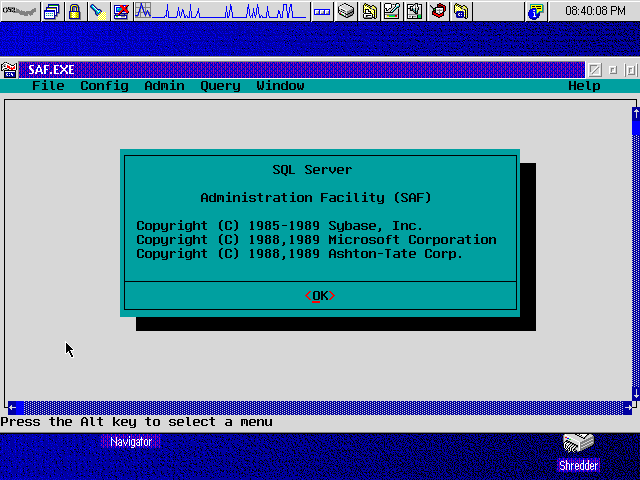Click the minimize button in SAF.EXE title bar
Viewport: 640px width, 480px height.
(613, 70)
